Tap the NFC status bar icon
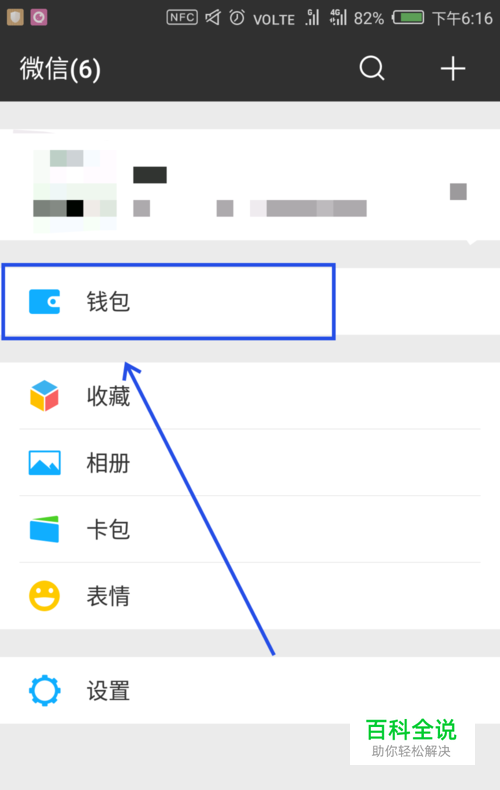 tap(181, 18)
